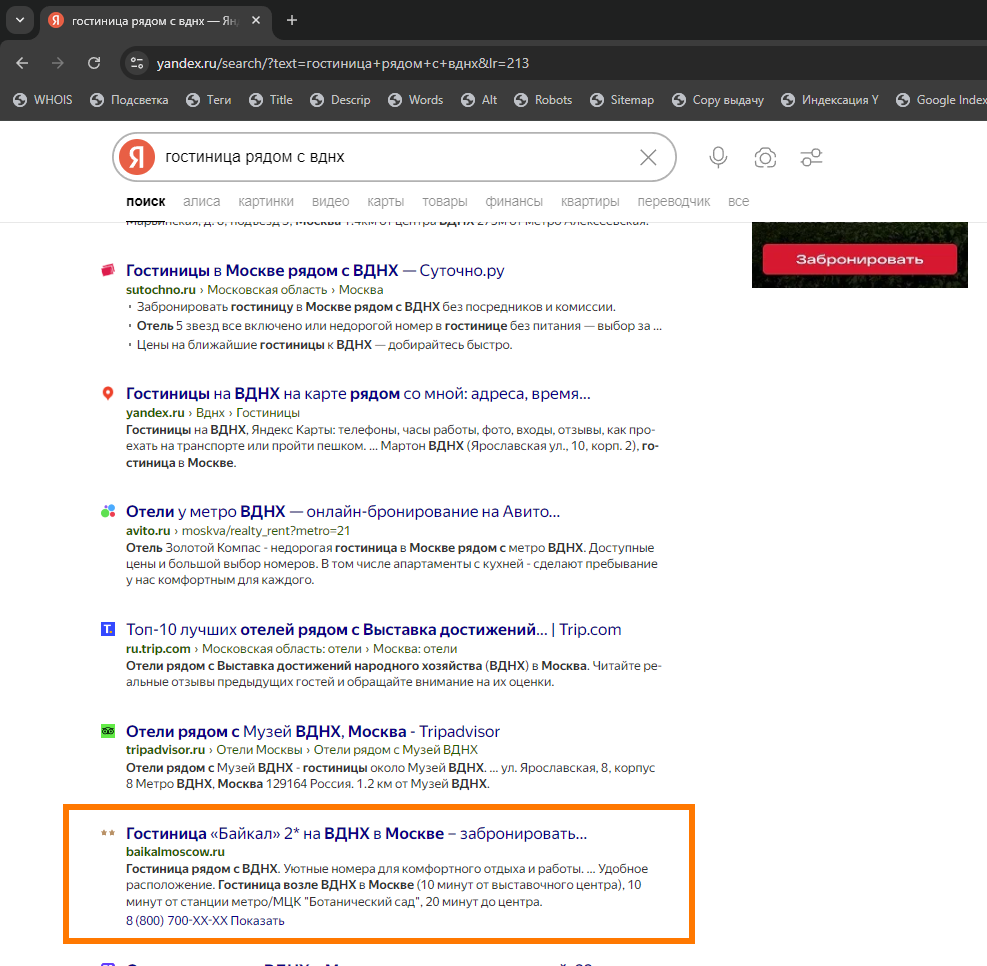This screenshot has width=987, height=966.
Task: Go back to previous page
Action: pos(22,63)
